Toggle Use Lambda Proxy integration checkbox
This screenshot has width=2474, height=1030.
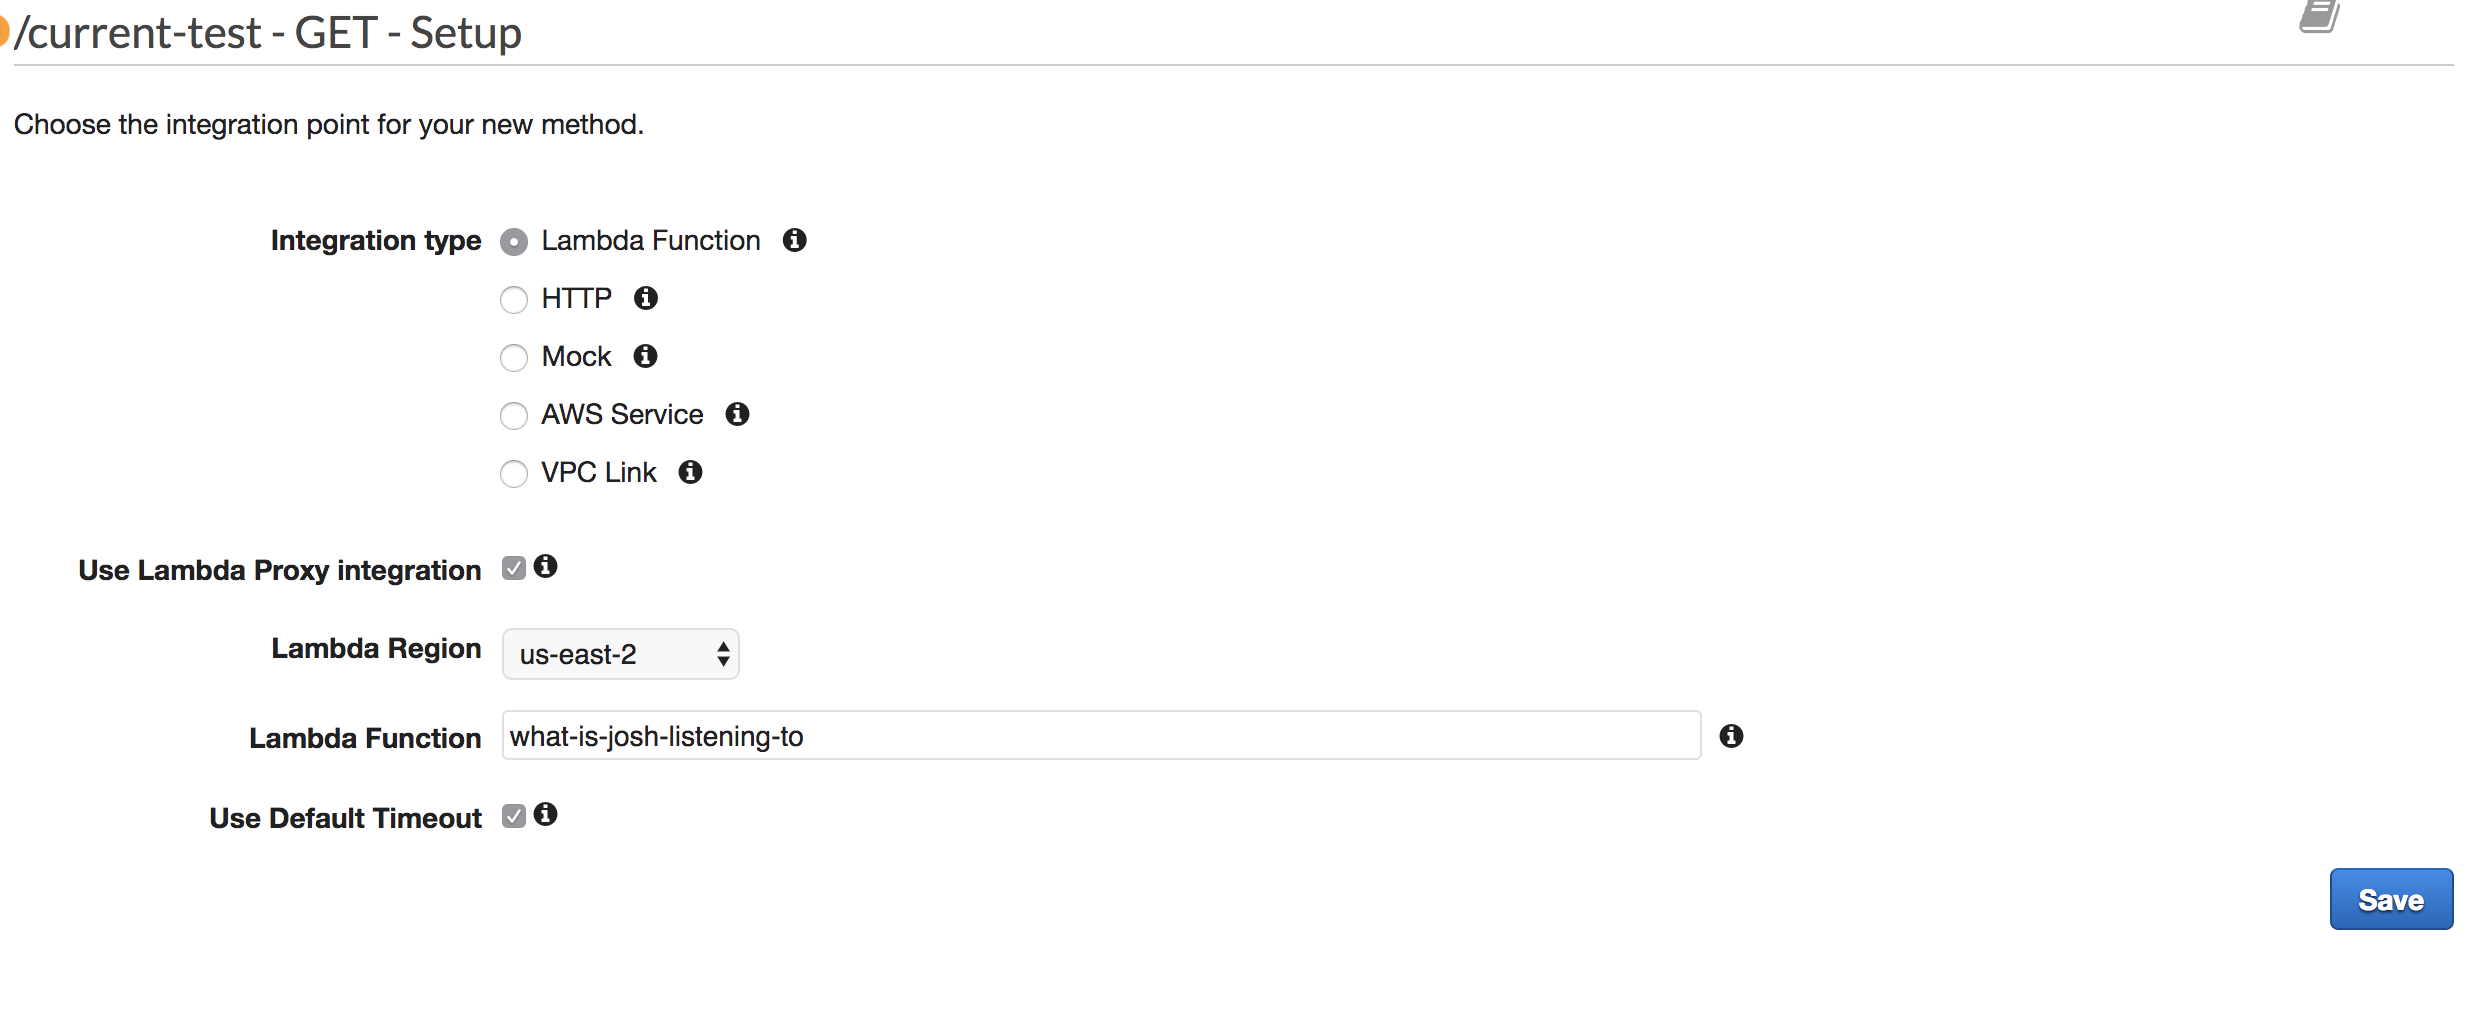coord(514,568)
